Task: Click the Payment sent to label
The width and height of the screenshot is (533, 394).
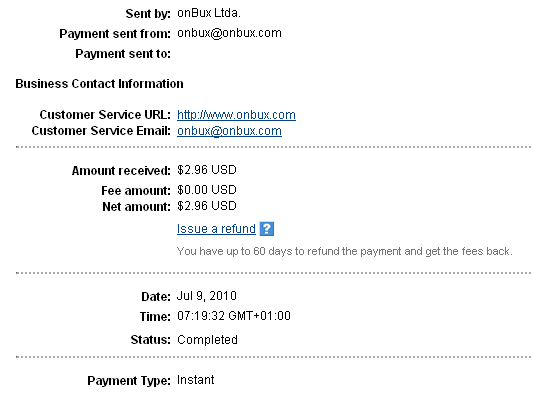Action: 123,54
